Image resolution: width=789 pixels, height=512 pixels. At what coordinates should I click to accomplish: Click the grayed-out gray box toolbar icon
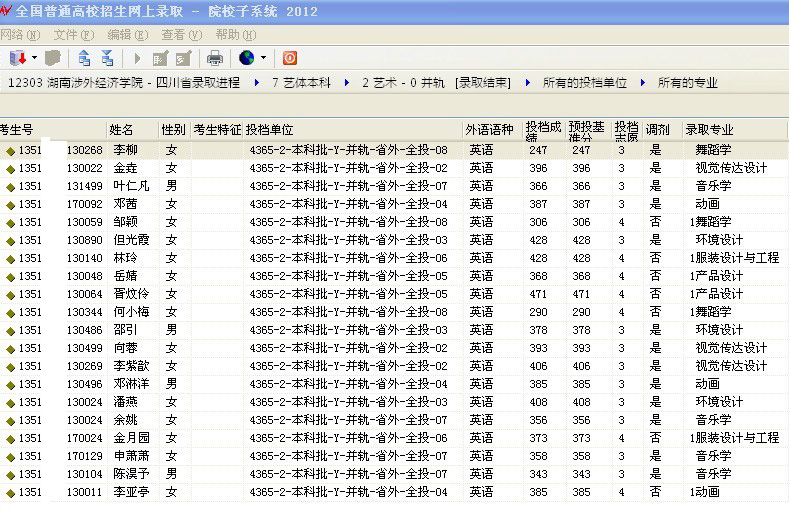(53, 58)
